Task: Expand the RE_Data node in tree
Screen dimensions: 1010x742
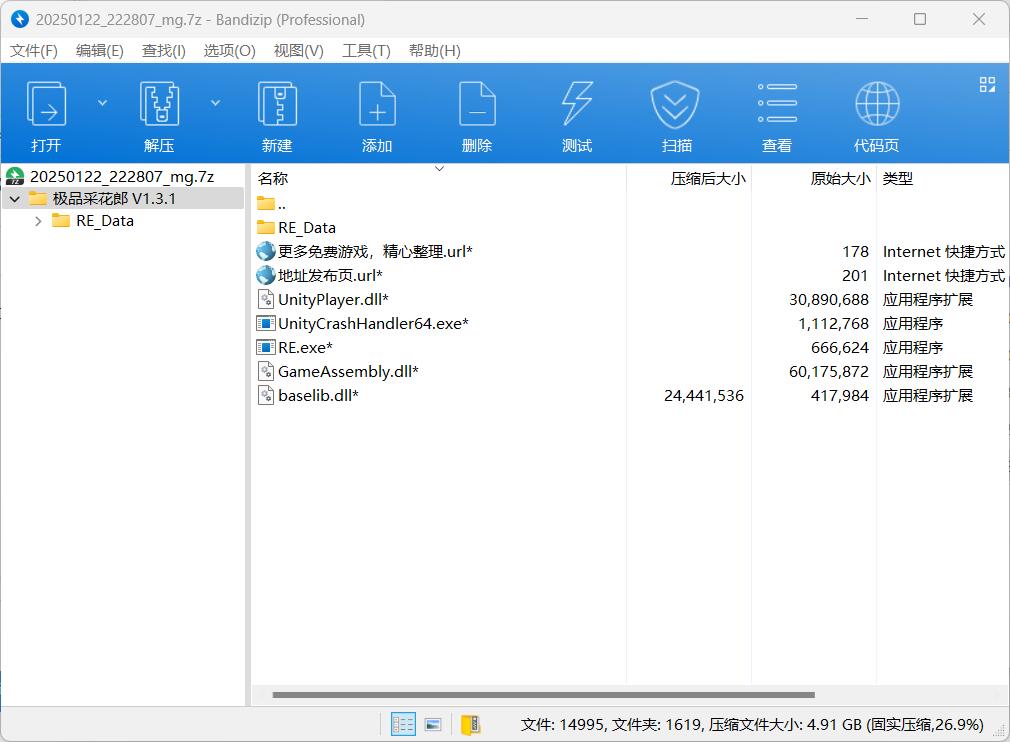Action: pyautogui.click(x=38, y=221)
